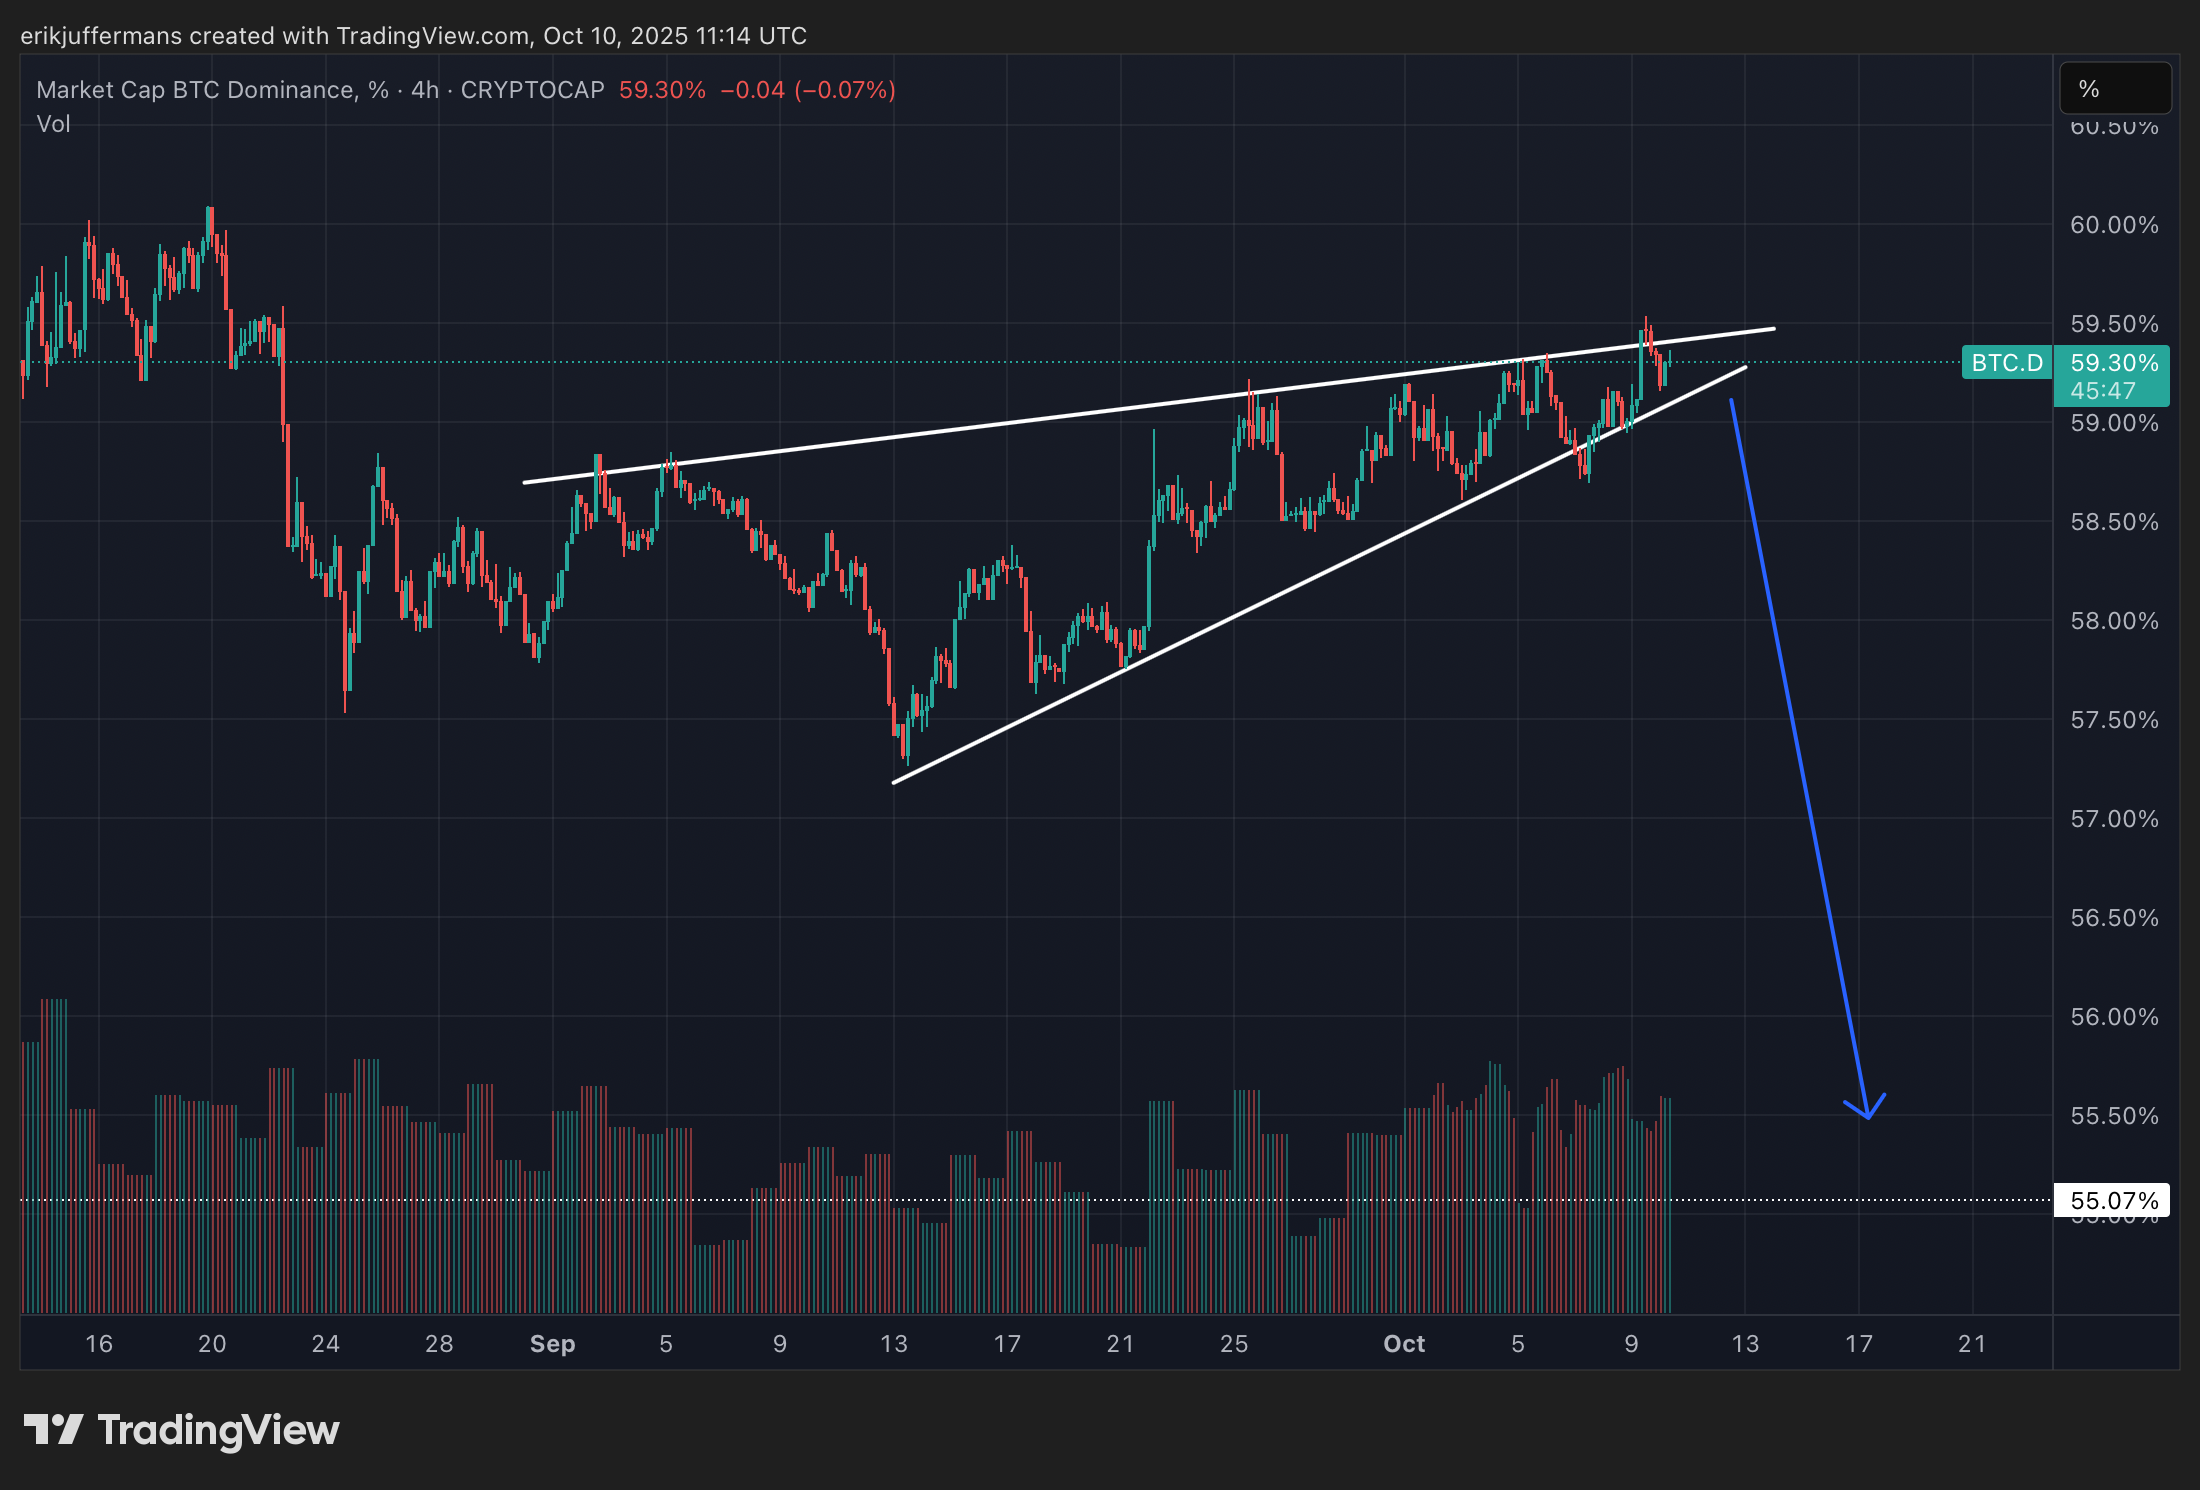The image size is (2200, 1490).
Task: Click the Vol indicator label
Action: point(53,124)
